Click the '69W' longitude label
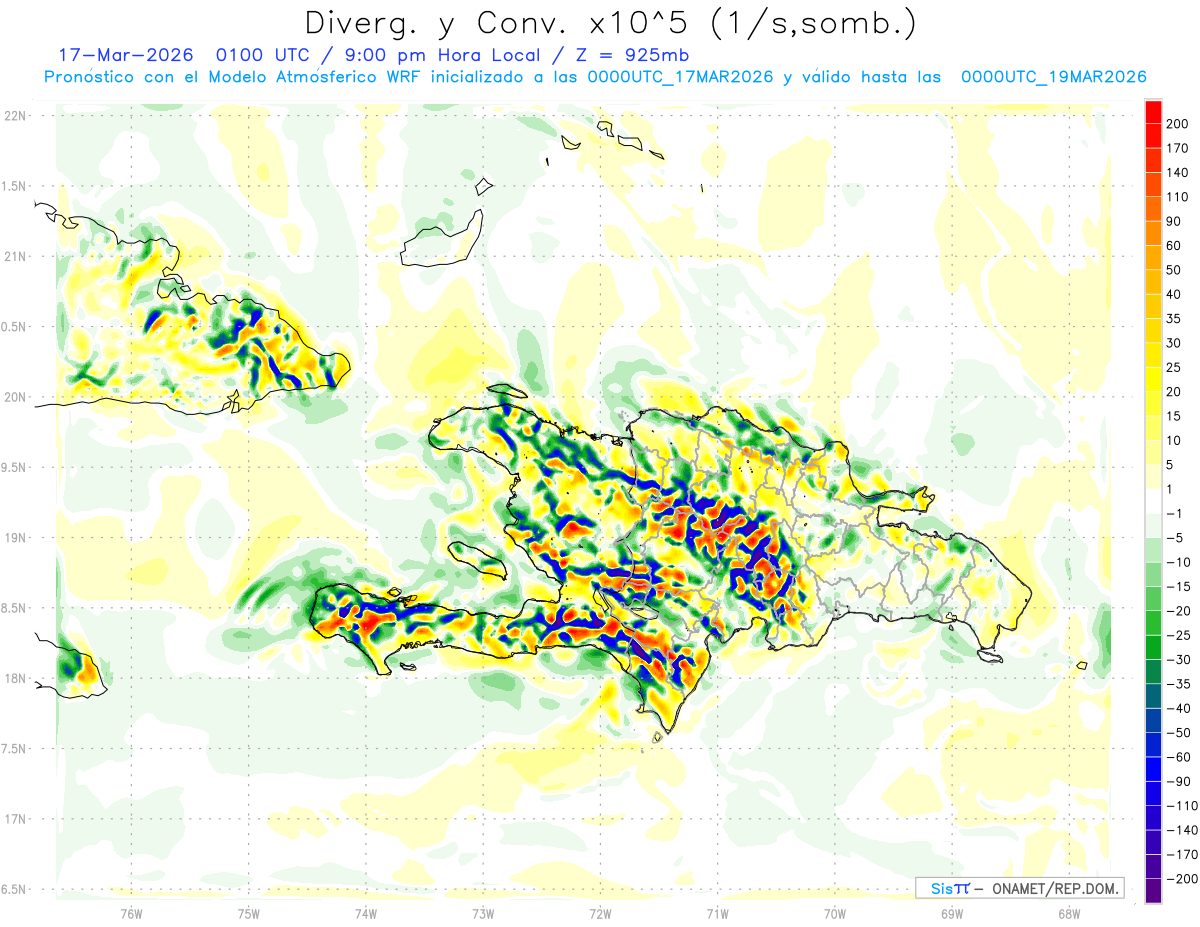The height and width of the screenshot is (927, 1200). coord(952,914)
